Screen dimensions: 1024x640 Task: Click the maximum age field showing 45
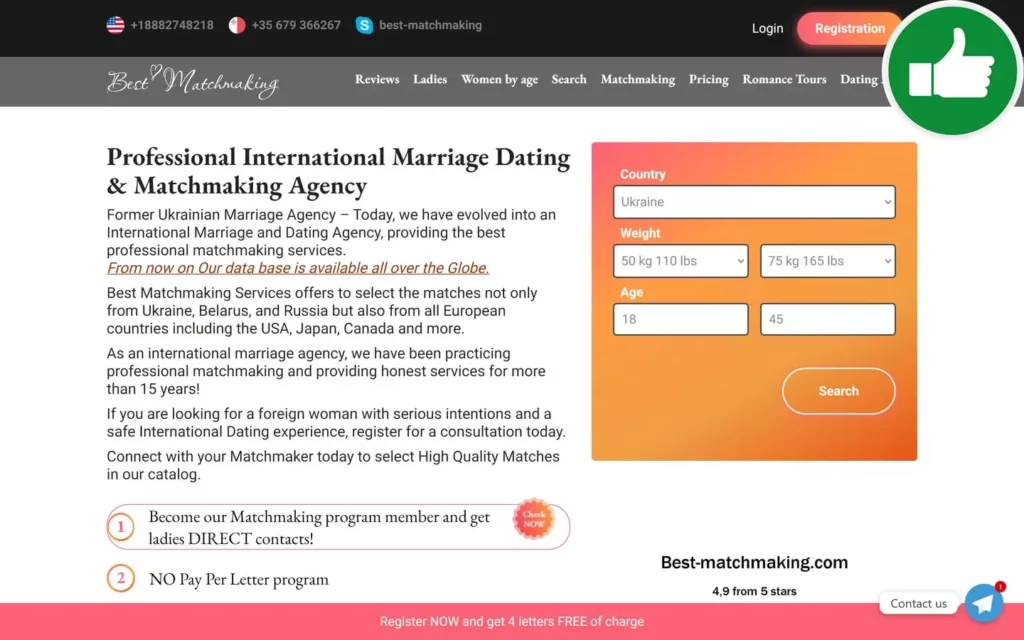point(827,319)
